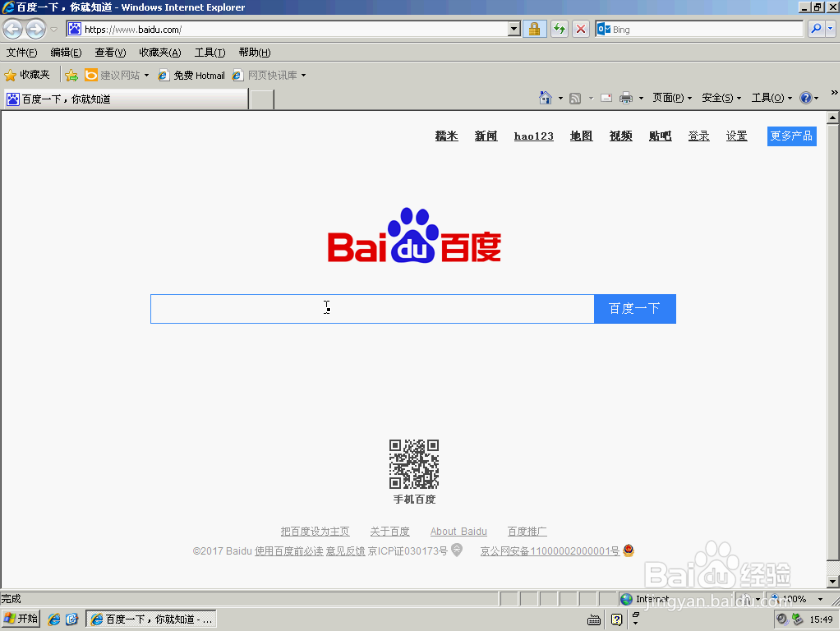
Task: Click the browser Back arrow button
Action: coord(13,29)
